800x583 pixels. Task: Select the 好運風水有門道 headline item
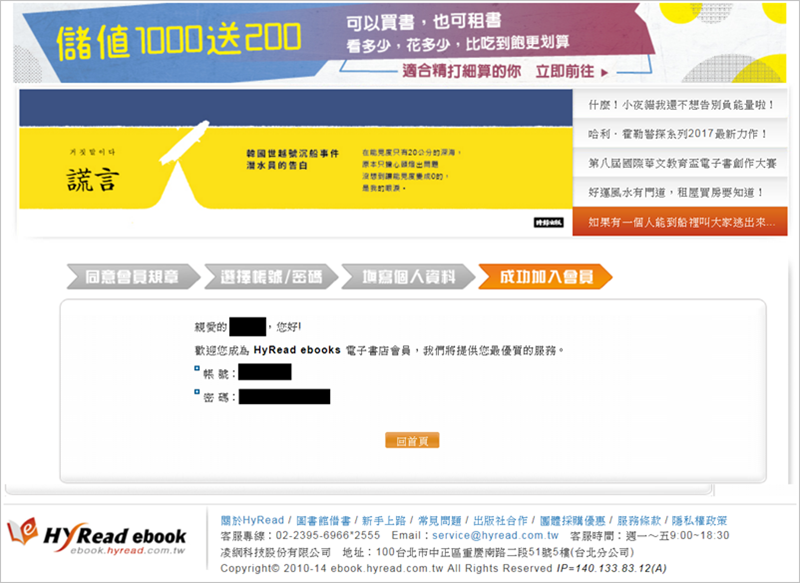point(680,191)
